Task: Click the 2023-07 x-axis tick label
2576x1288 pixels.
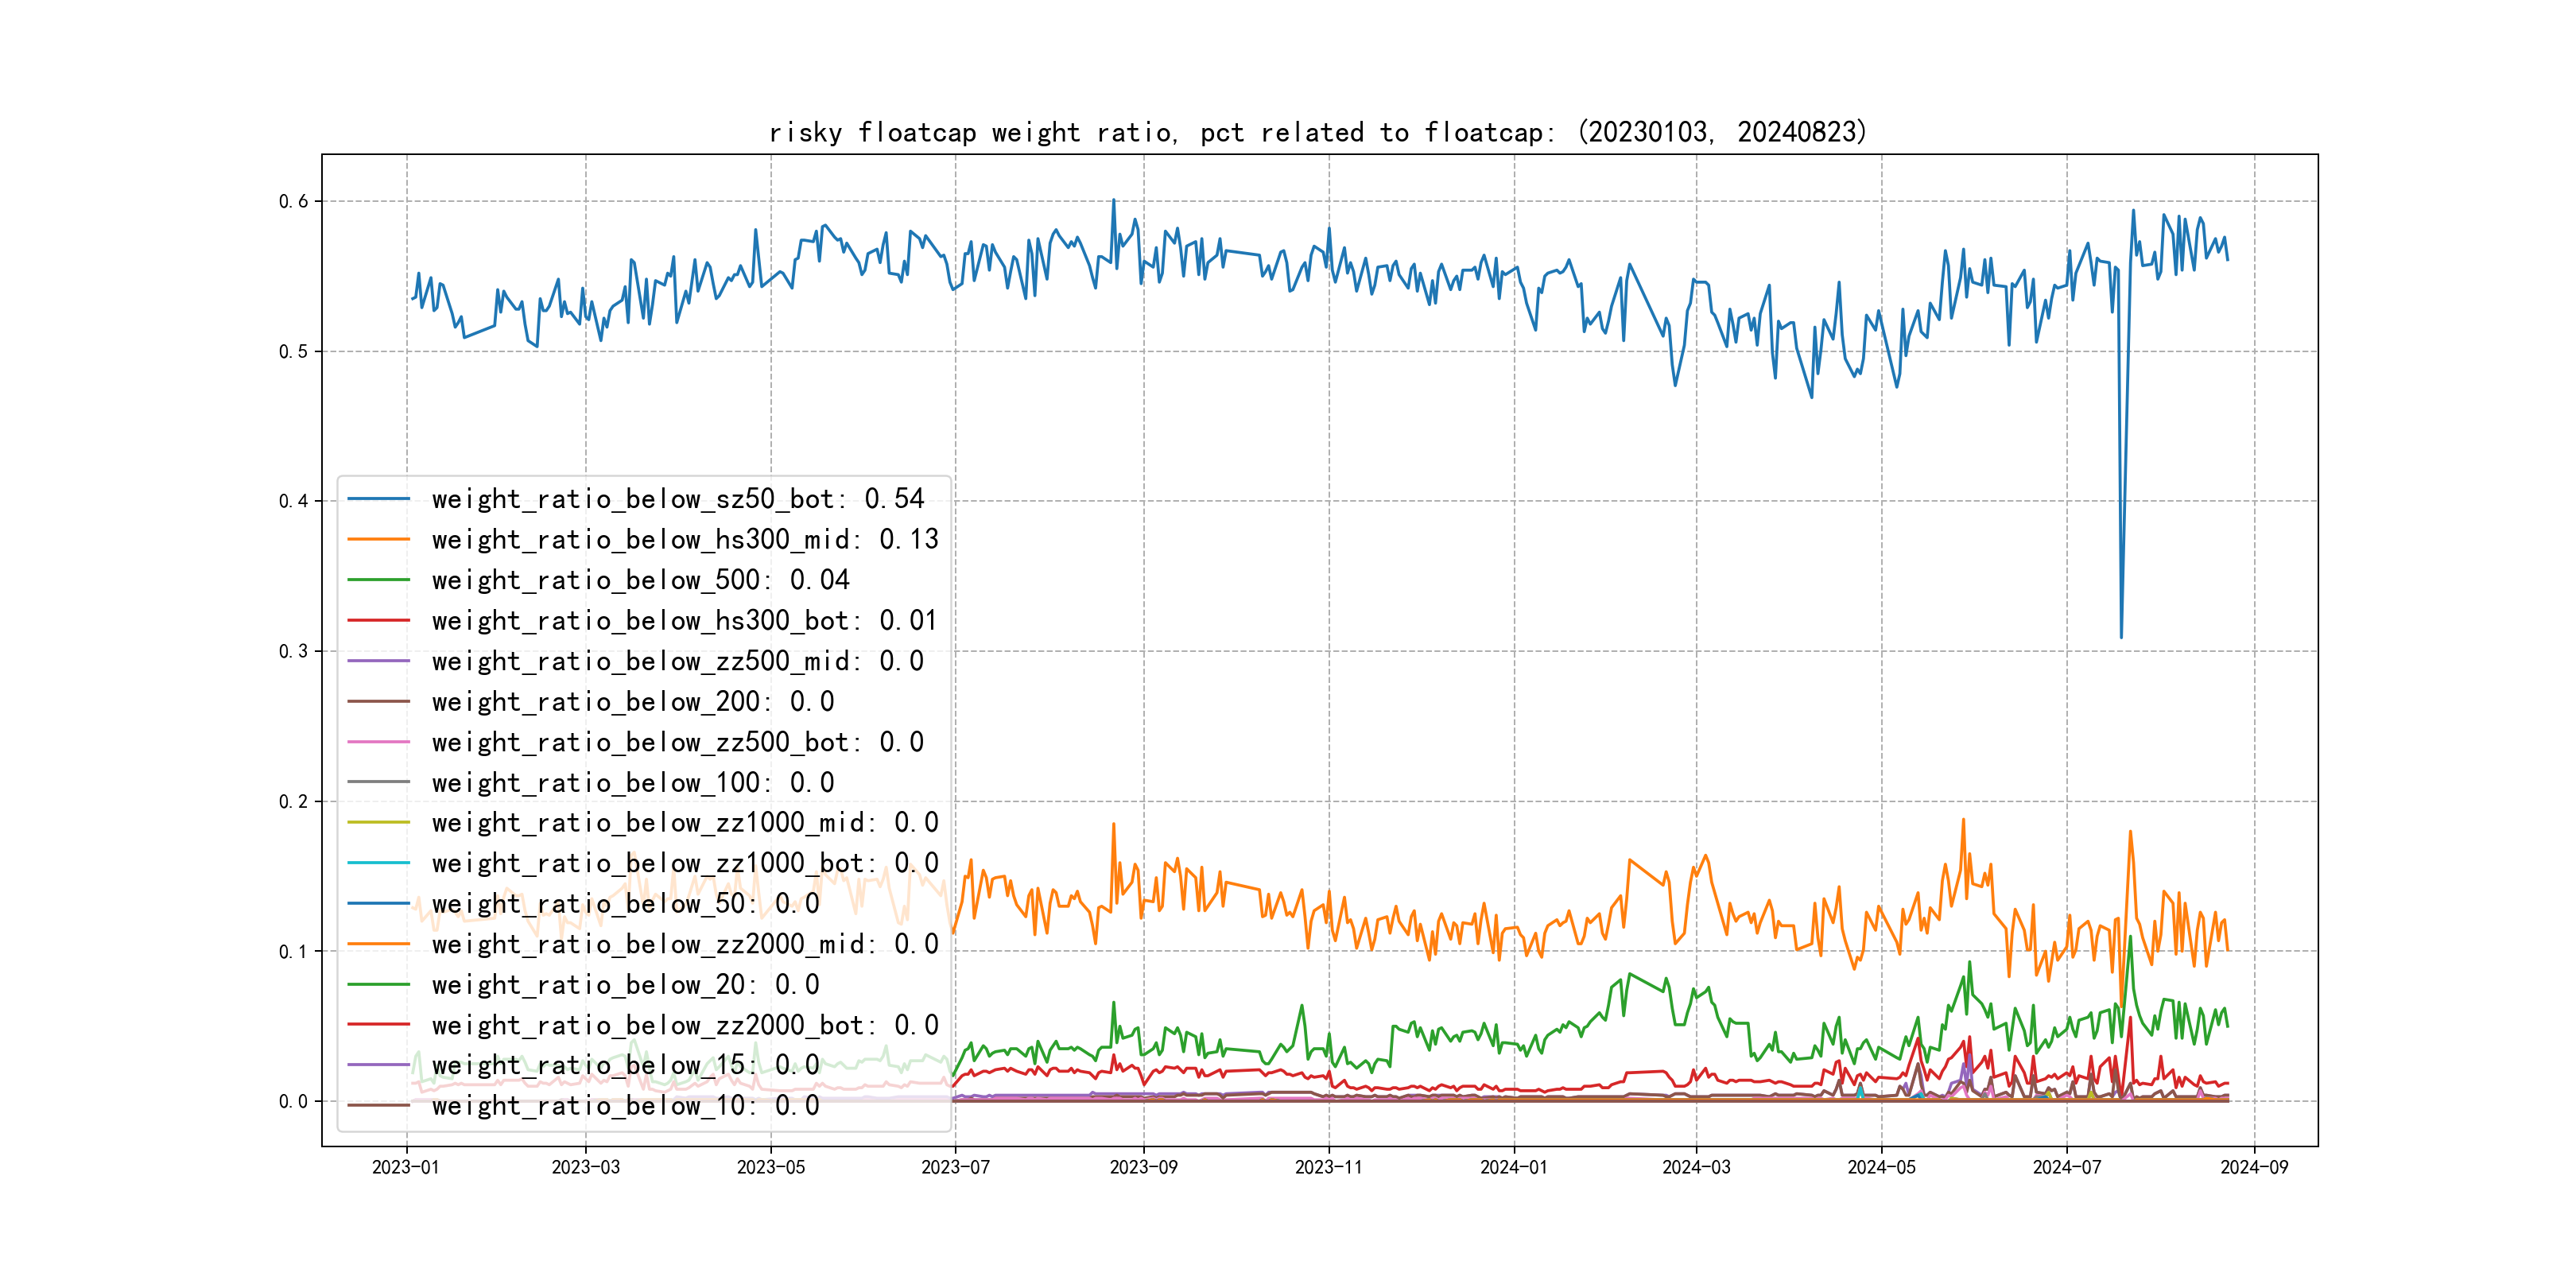Action: coord(954,1167)
